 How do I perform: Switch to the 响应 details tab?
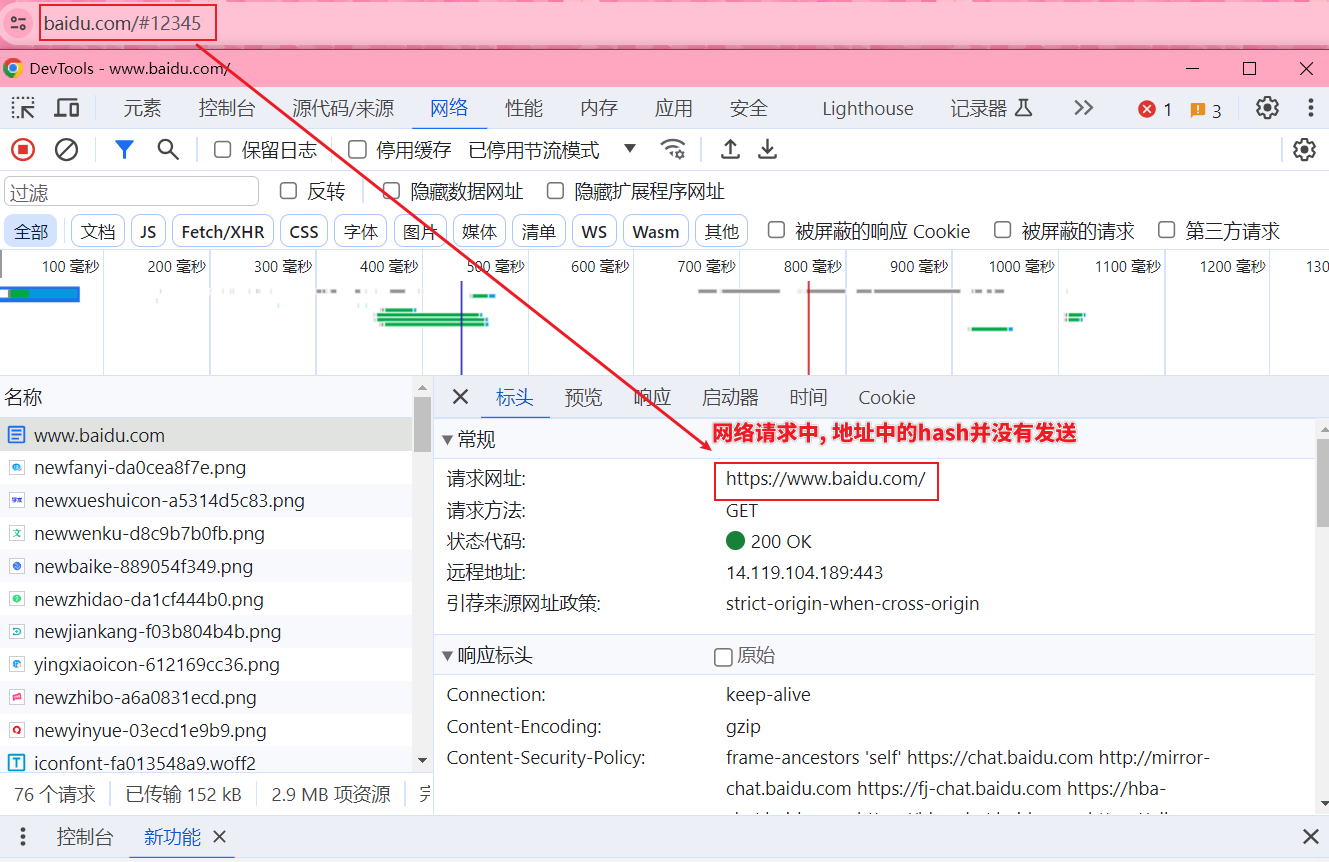pos(652,397)
